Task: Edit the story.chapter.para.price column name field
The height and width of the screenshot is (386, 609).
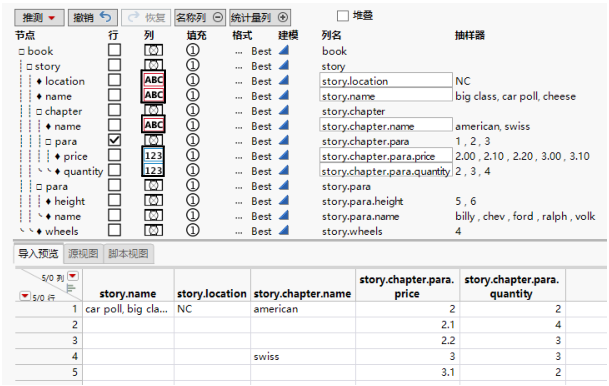Action: click(x=386, y=156)
